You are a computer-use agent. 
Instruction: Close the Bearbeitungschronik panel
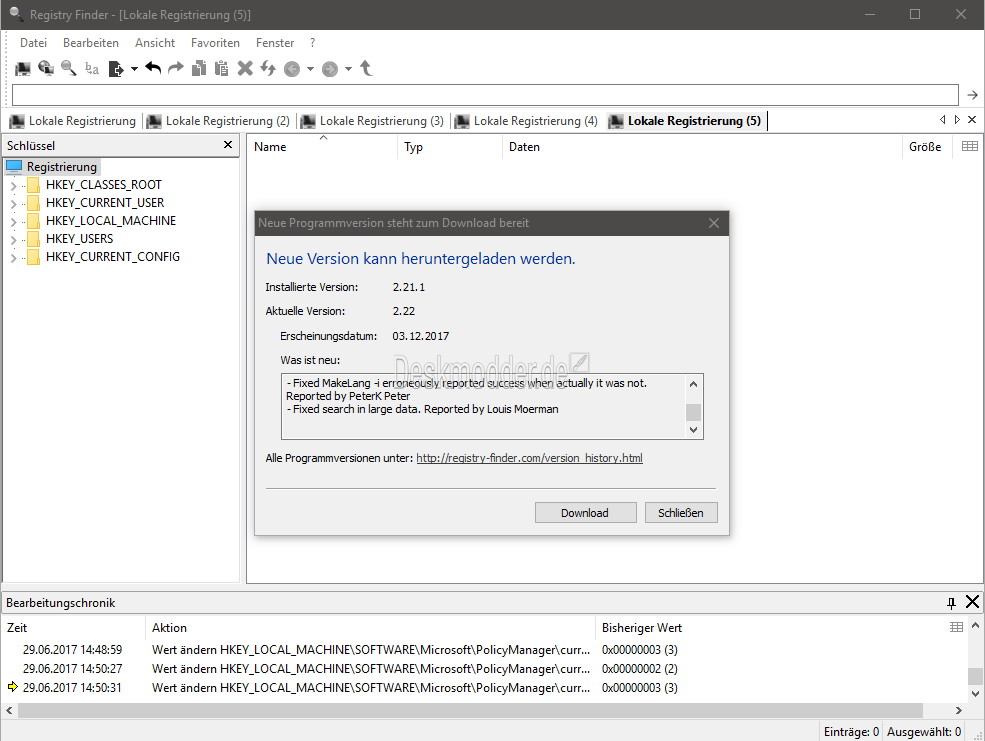coord(972,602)
